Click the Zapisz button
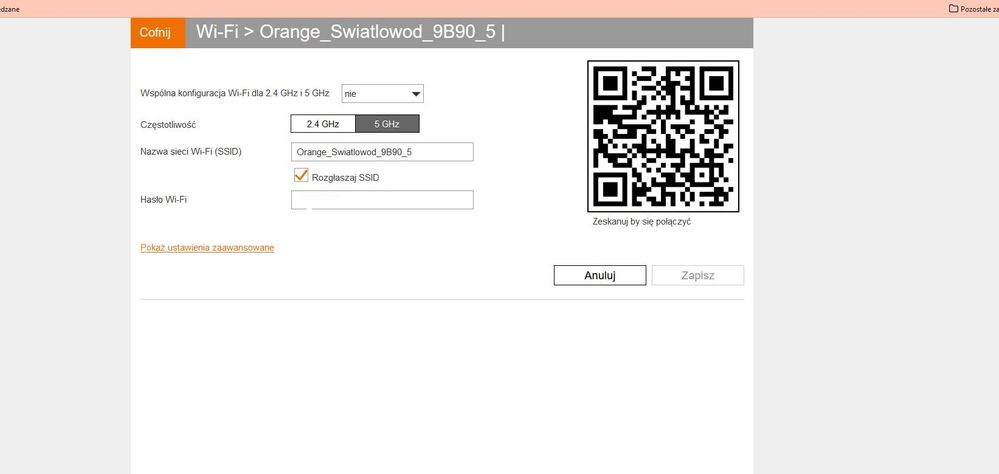Image resolution: width=999 pixels, height=474 pixels. (698, 275)
